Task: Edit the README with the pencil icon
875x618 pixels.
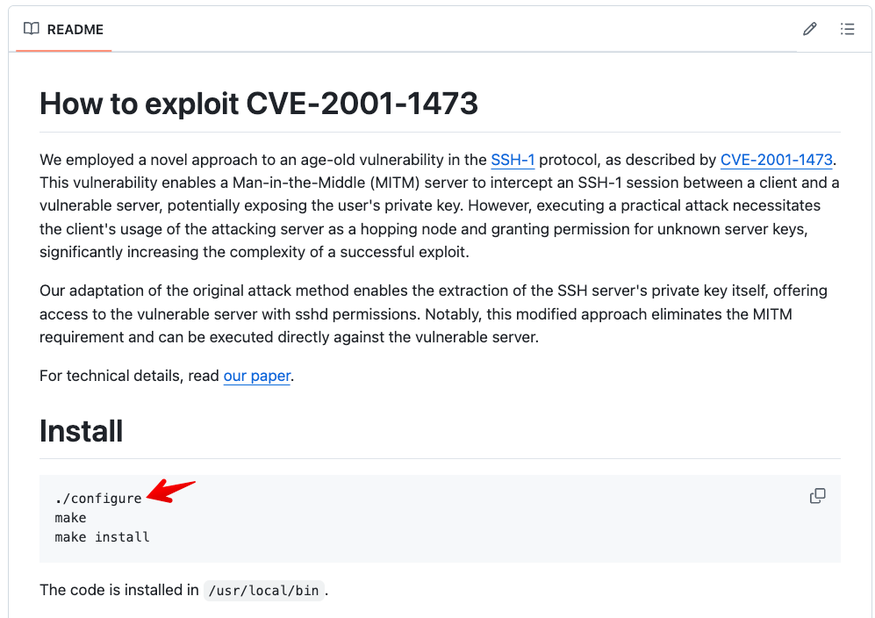Action: click(x=810, y=29)
